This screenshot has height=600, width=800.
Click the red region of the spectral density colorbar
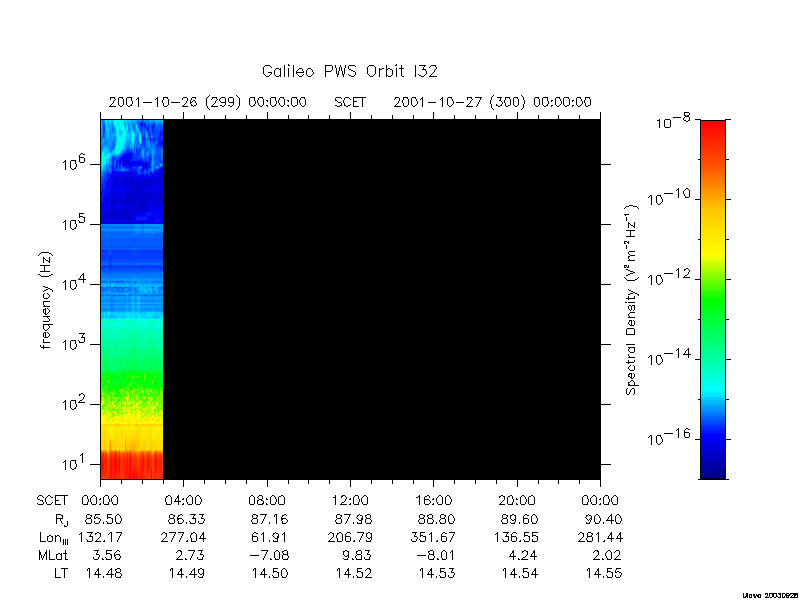point(713,140)
